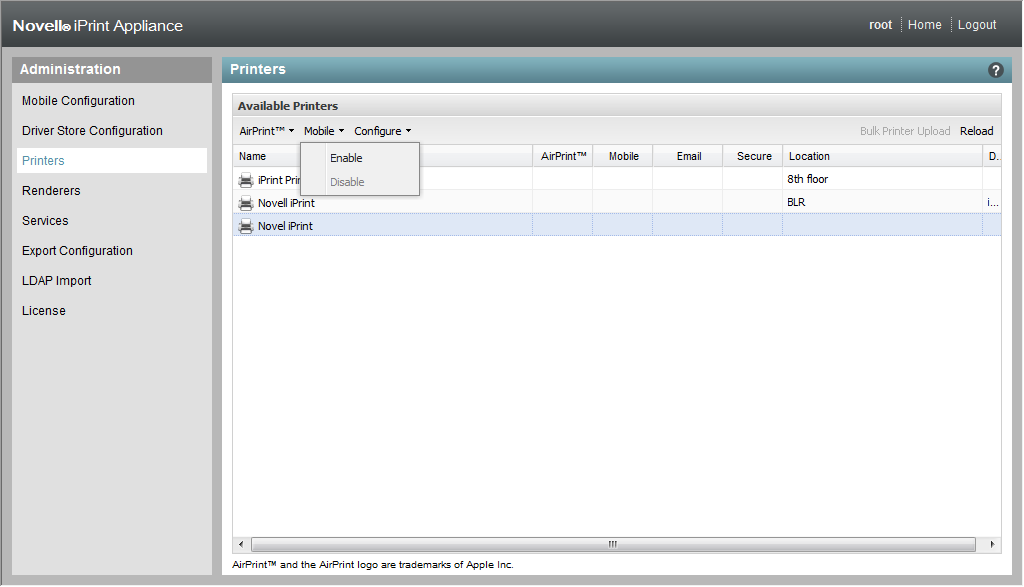Go to Home link
This screenshot has height=587, width=1024.
coord(924,25)
